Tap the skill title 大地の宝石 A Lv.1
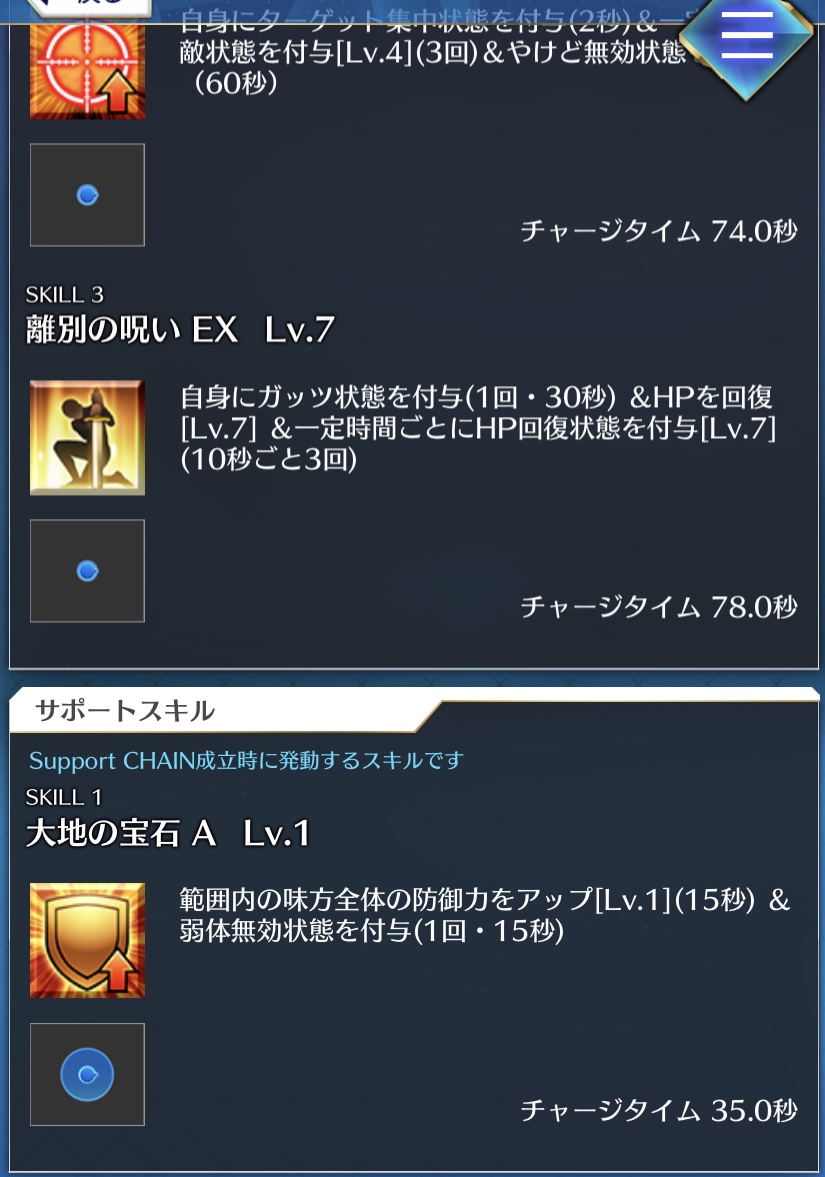The height and width of the screenshot is (1177, 825). click(x=168, y=832)
